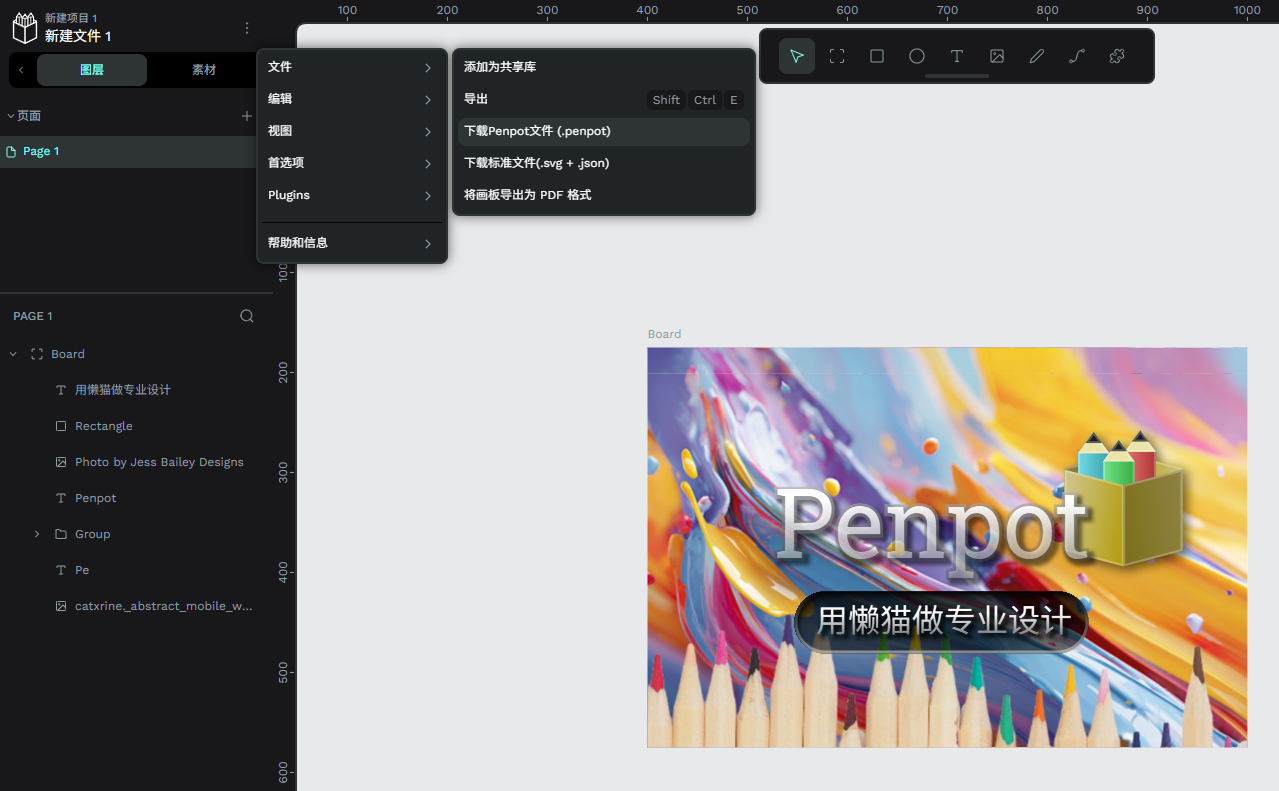Click text icon of 用懒猫做专业设计 layer
Screen dimensions: 1279x791
pyautogui.click(x=61, y=390)
